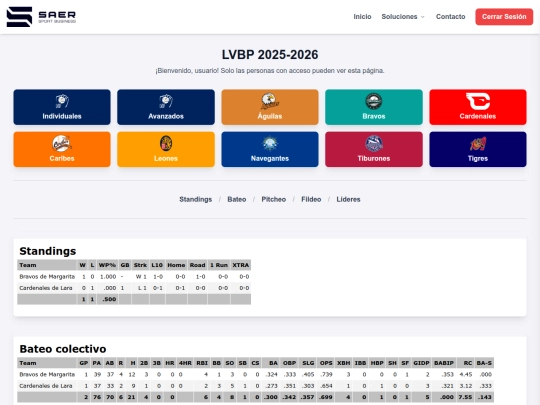The width and height of the screenshot is (540, 405).
Task: Click Bravos de Margarita in Standings table
Action: 47,277
